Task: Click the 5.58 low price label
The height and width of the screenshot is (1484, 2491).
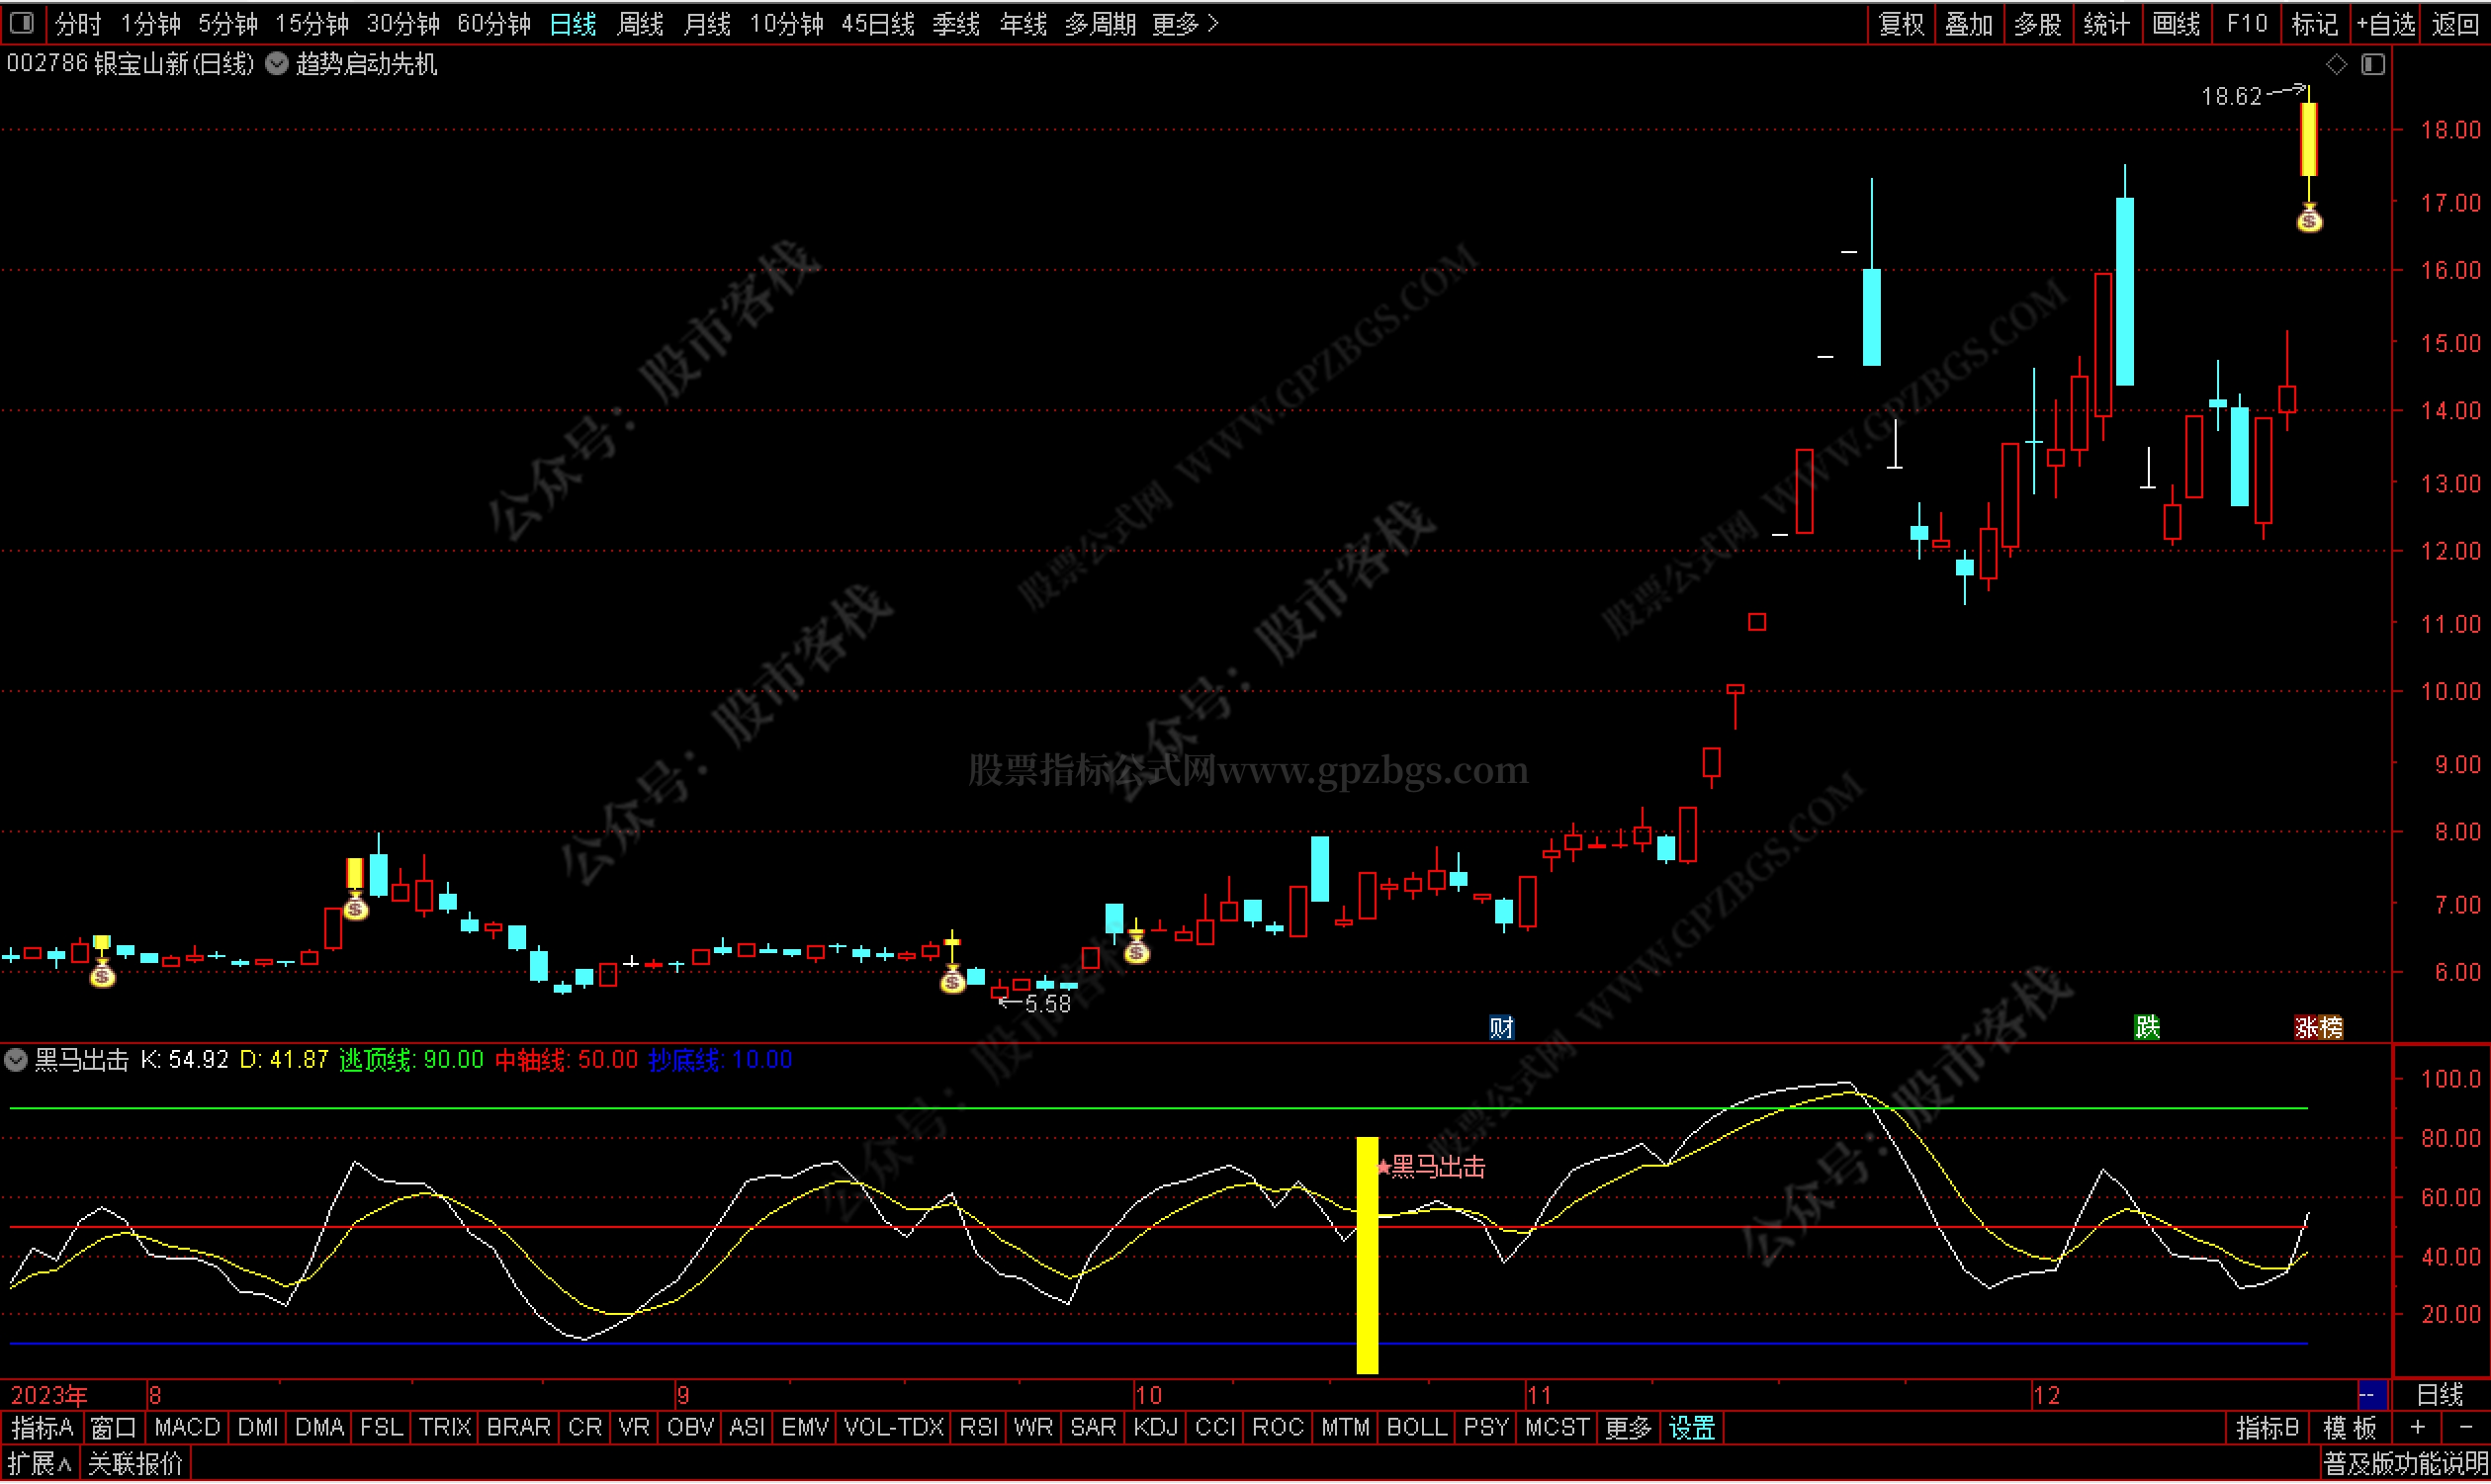Action: pyautogui.click(x=1047, y=1004)
